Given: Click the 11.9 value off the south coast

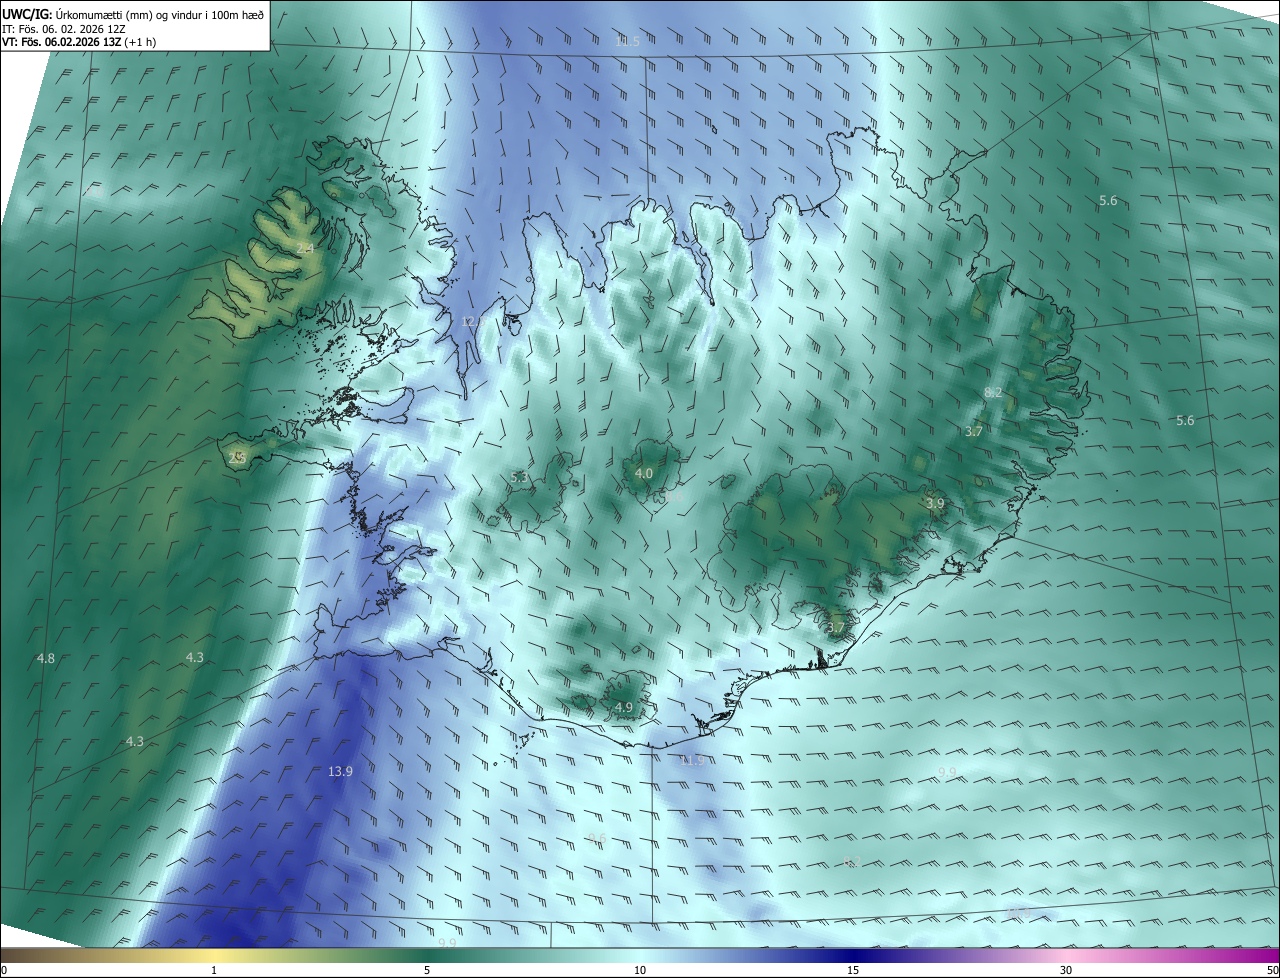Looking at the screenshot, I should [692, 761].
